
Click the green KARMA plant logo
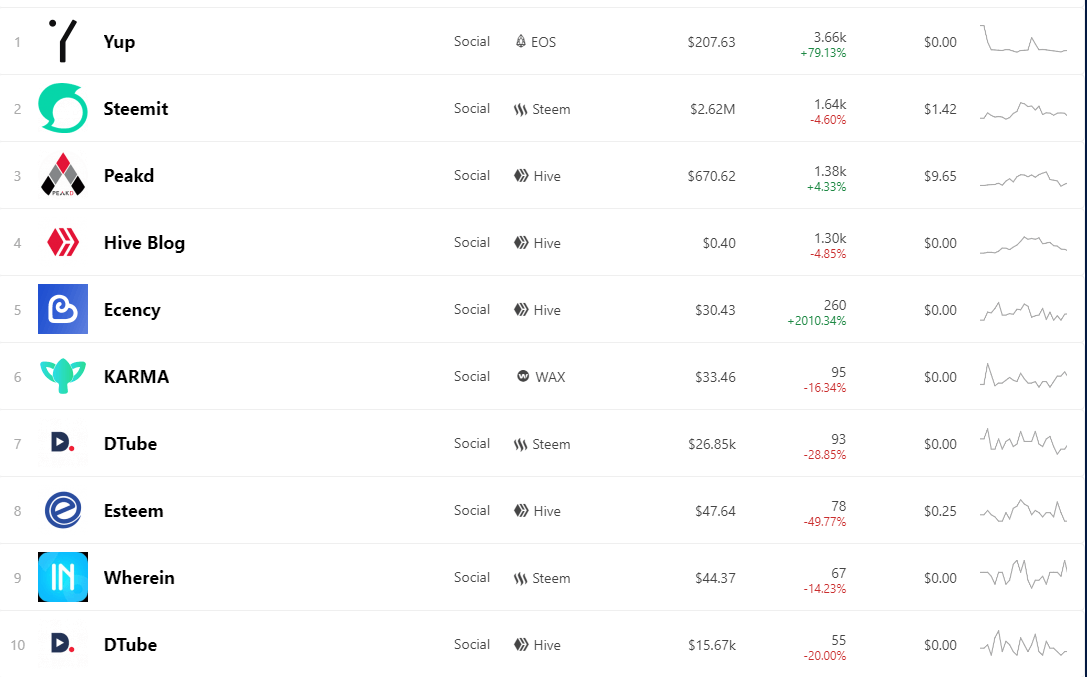point(62,376)
